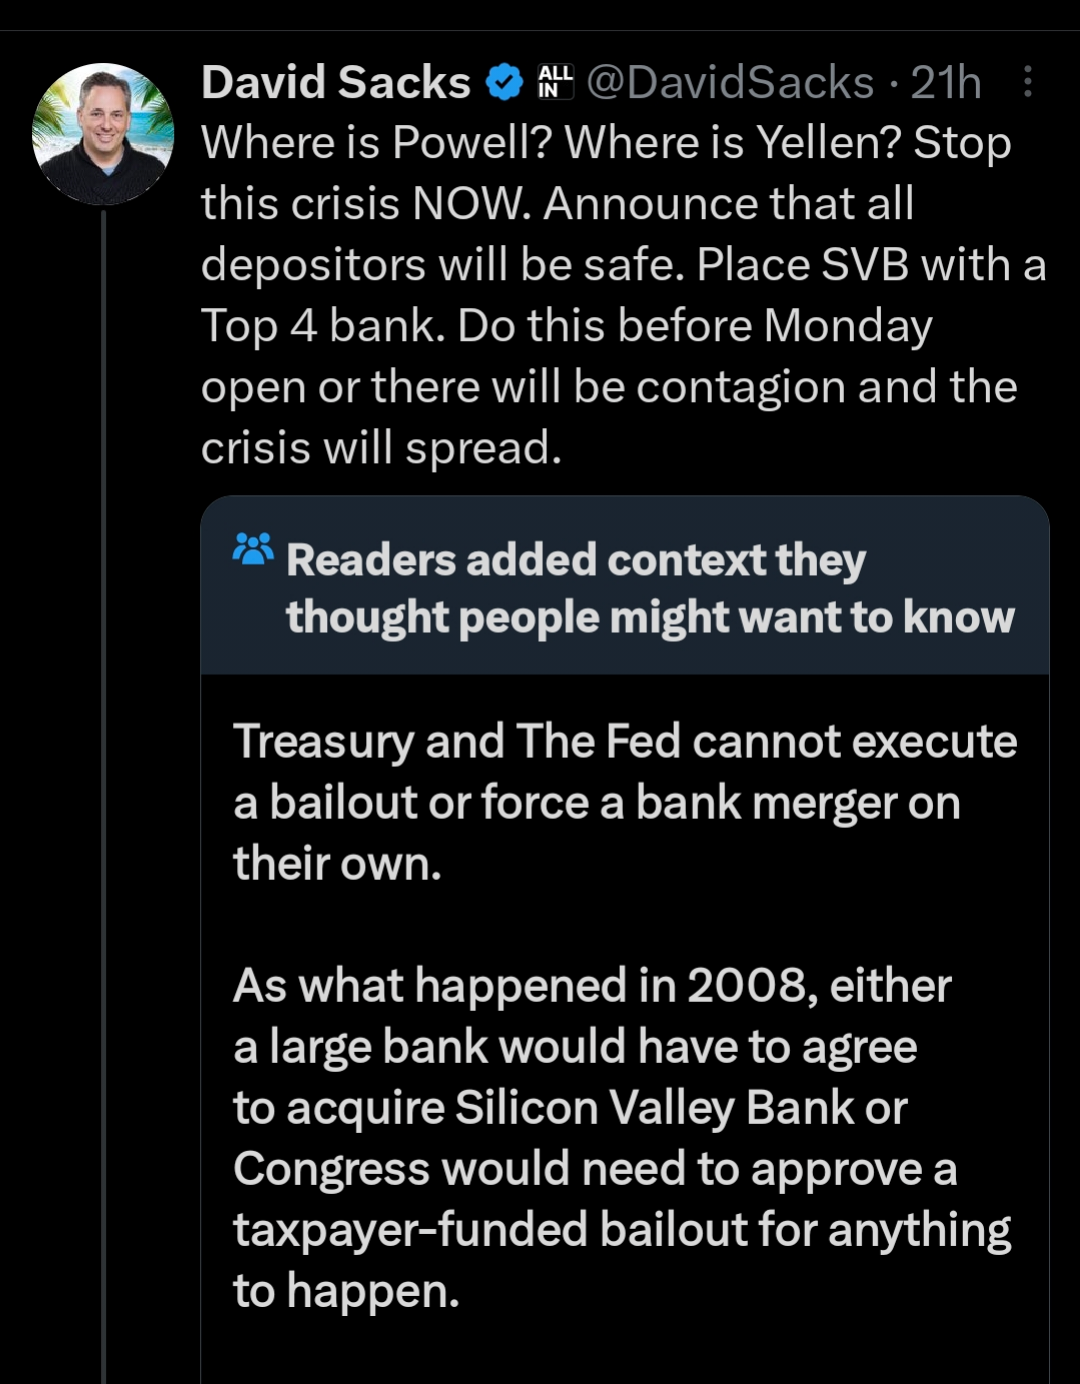Open the three-dot more options menu
This screenshot has height=1384, width=1080.
(1028, 82)
